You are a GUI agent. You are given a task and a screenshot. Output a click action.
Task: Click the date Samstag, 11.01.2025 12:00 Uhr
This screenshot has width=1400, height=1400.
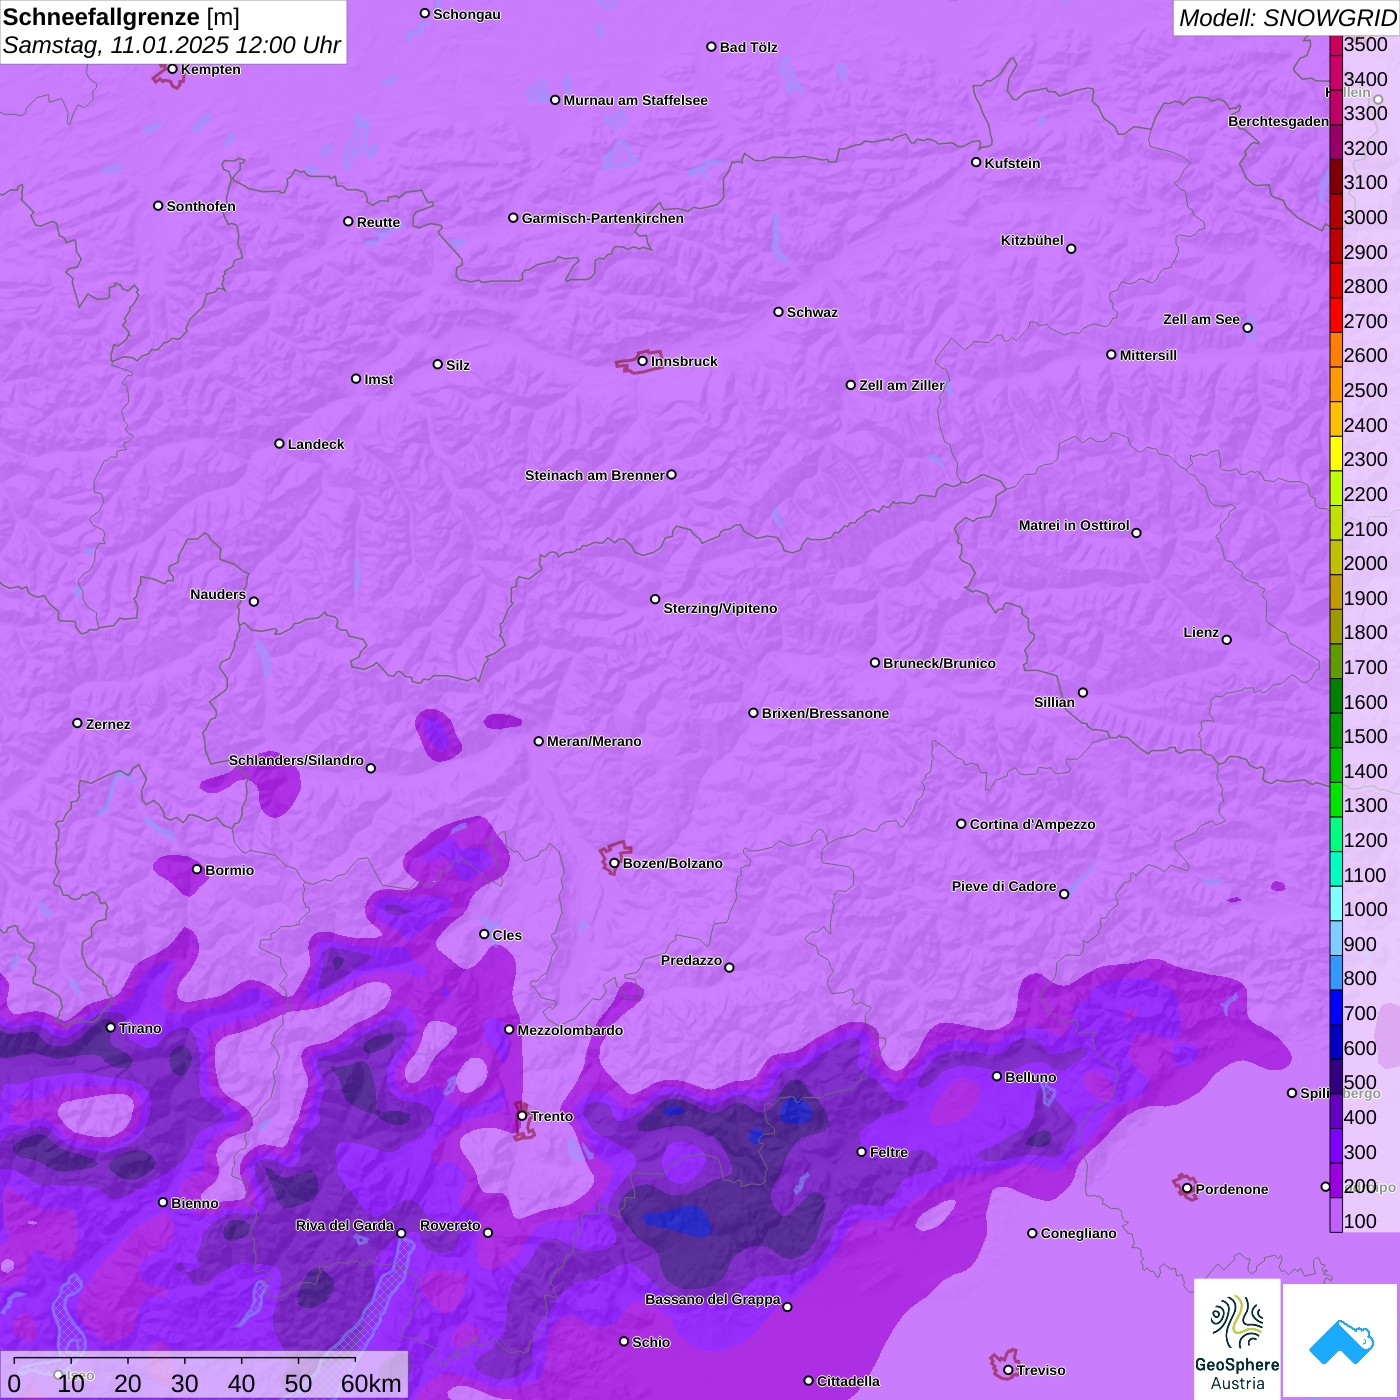point(172,45)
